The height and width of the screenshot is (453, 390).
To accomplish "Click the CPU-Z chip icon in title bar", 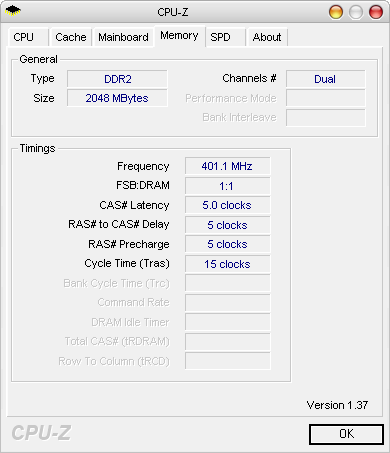I will [13, 11].
